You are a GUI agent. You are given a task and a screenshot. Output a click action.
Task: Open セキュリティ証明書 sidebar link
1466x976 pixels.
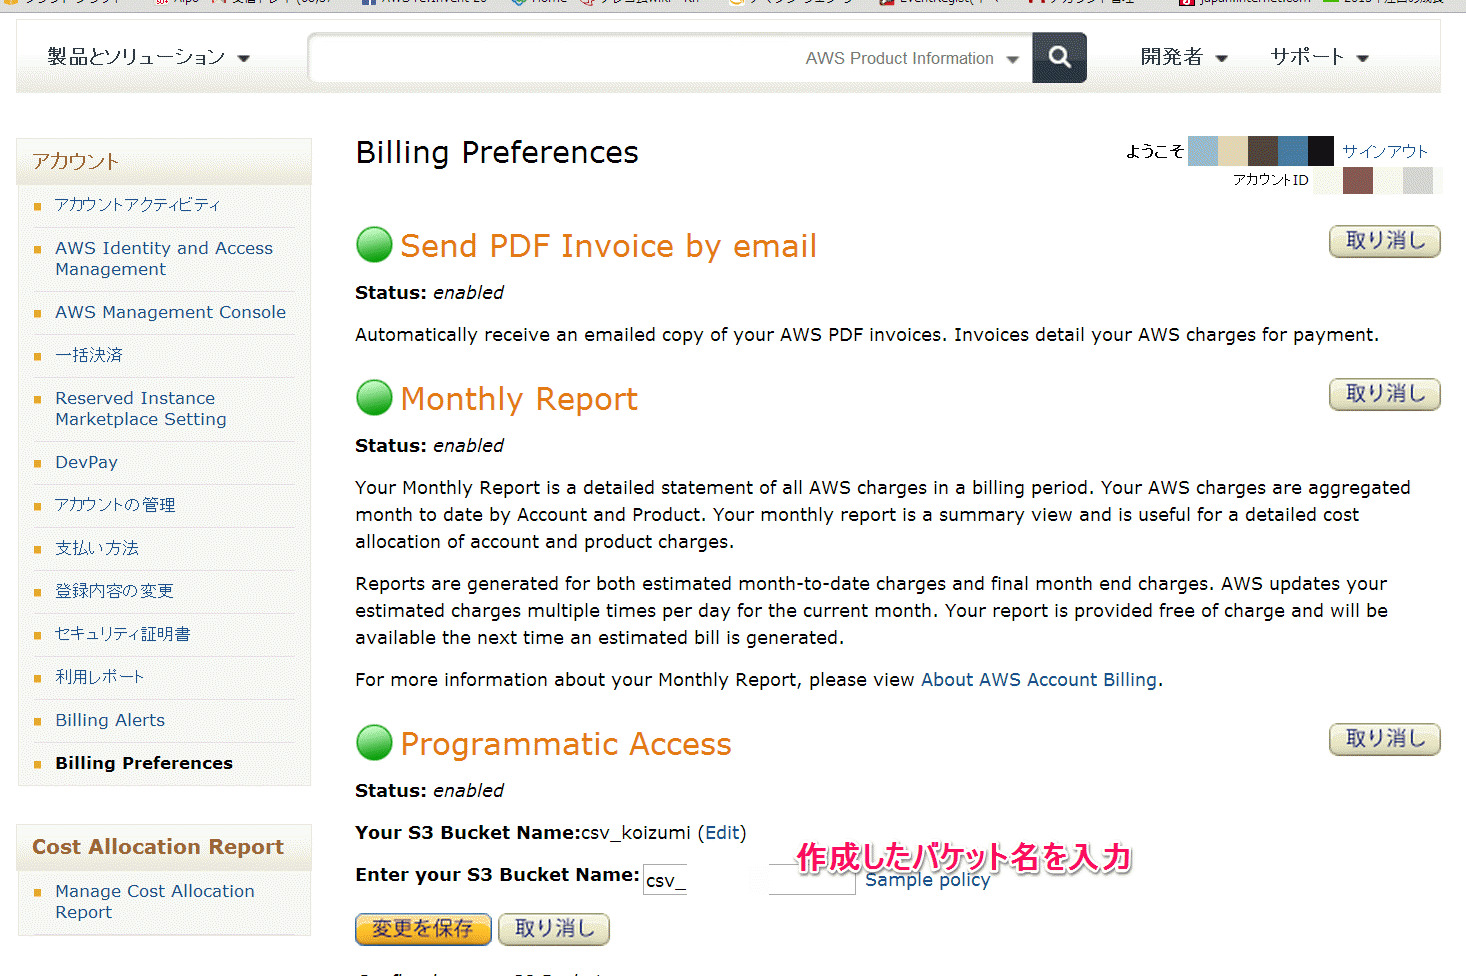point(123,634)
